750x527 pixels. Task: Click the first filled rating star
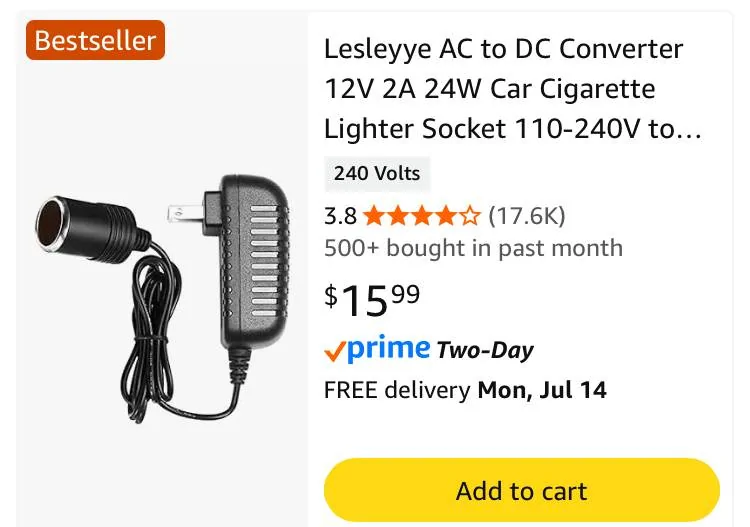click(373, 215)
